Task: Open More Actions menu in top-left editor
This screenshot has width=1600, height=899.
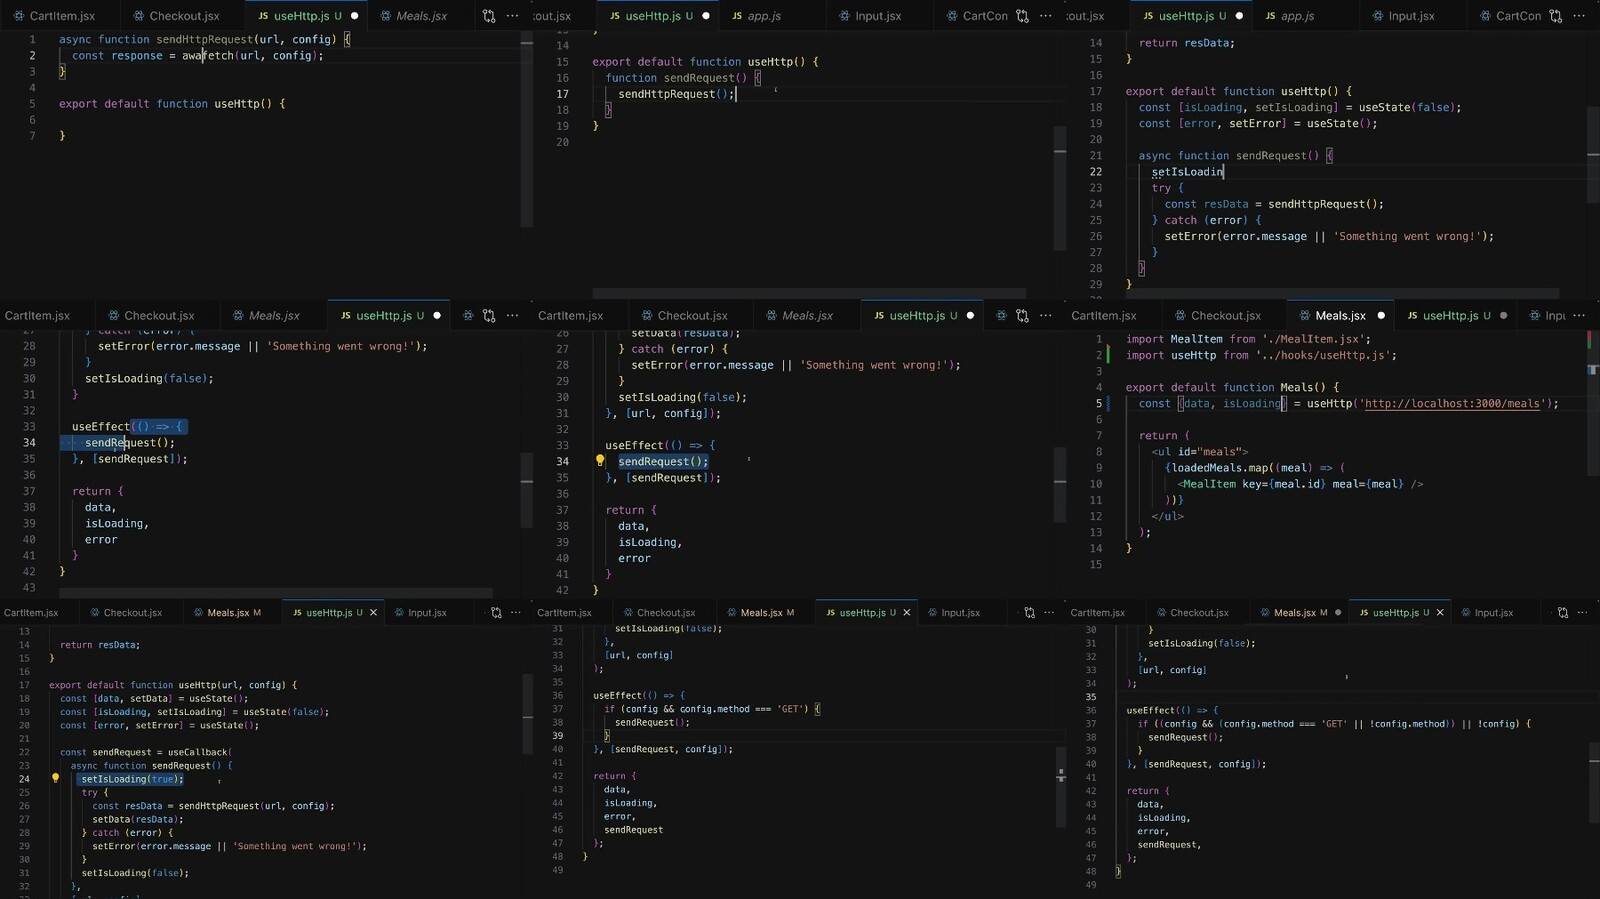Action: [513, 16]
